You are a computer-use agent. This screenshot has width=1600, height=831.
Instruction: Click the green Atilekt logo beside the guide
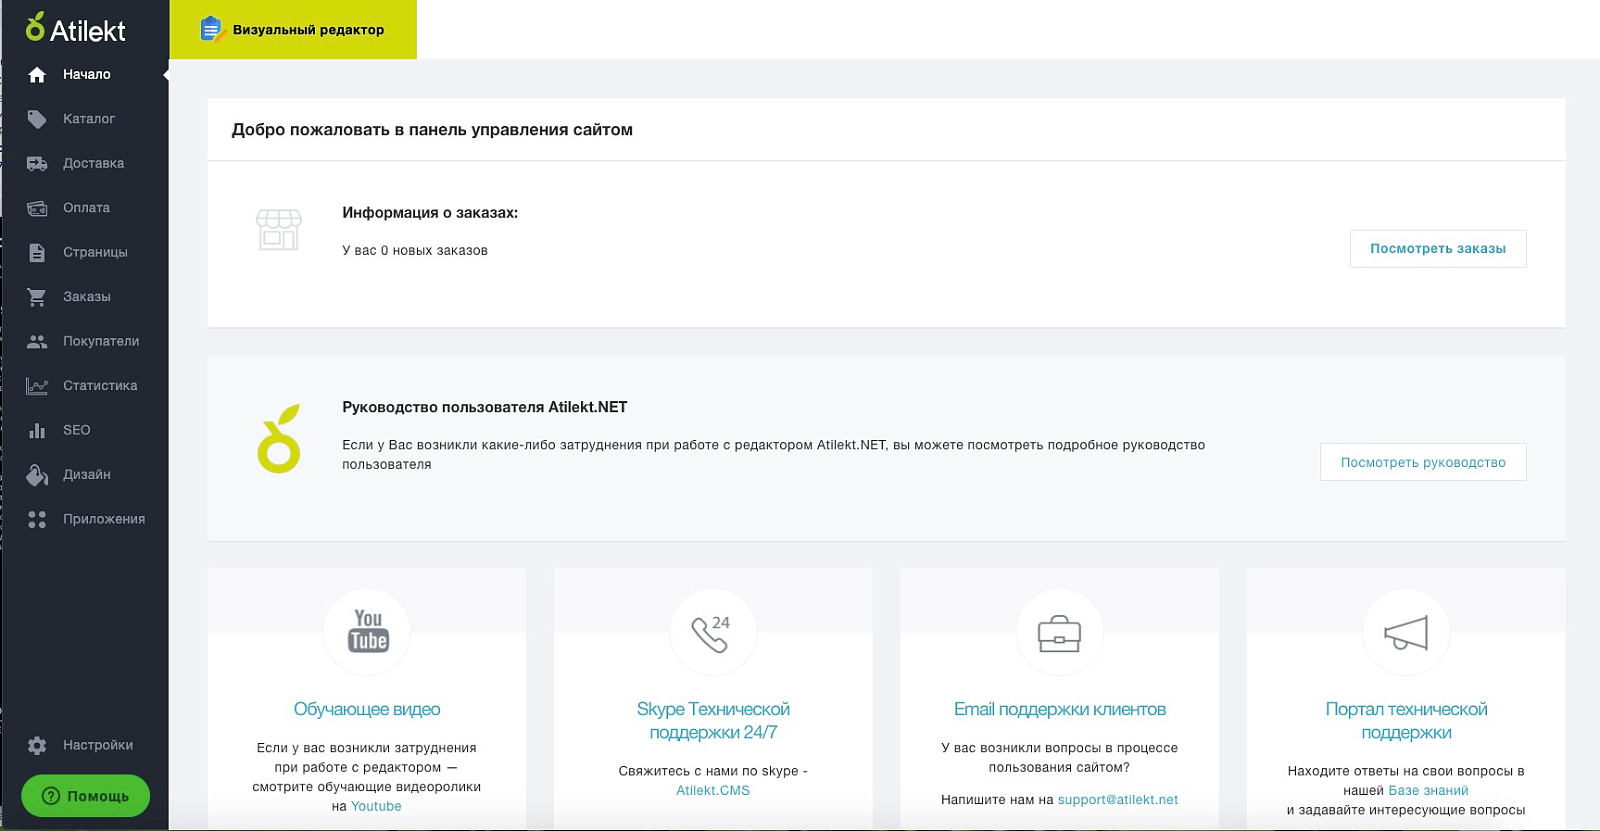[x=279, y=439]
